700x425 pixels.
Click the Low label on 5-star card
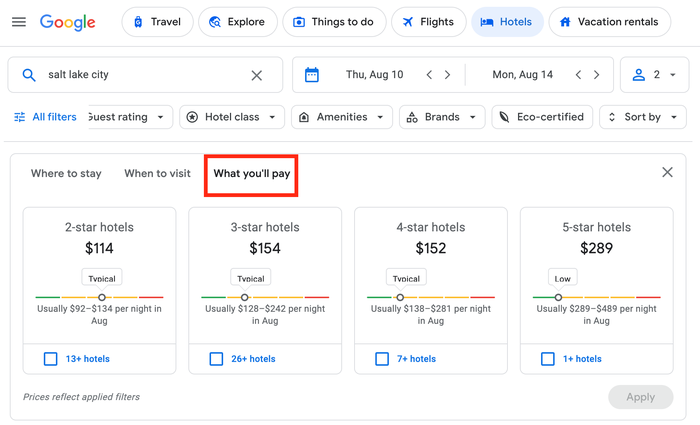pyautogui.click(x=562, y=278)
